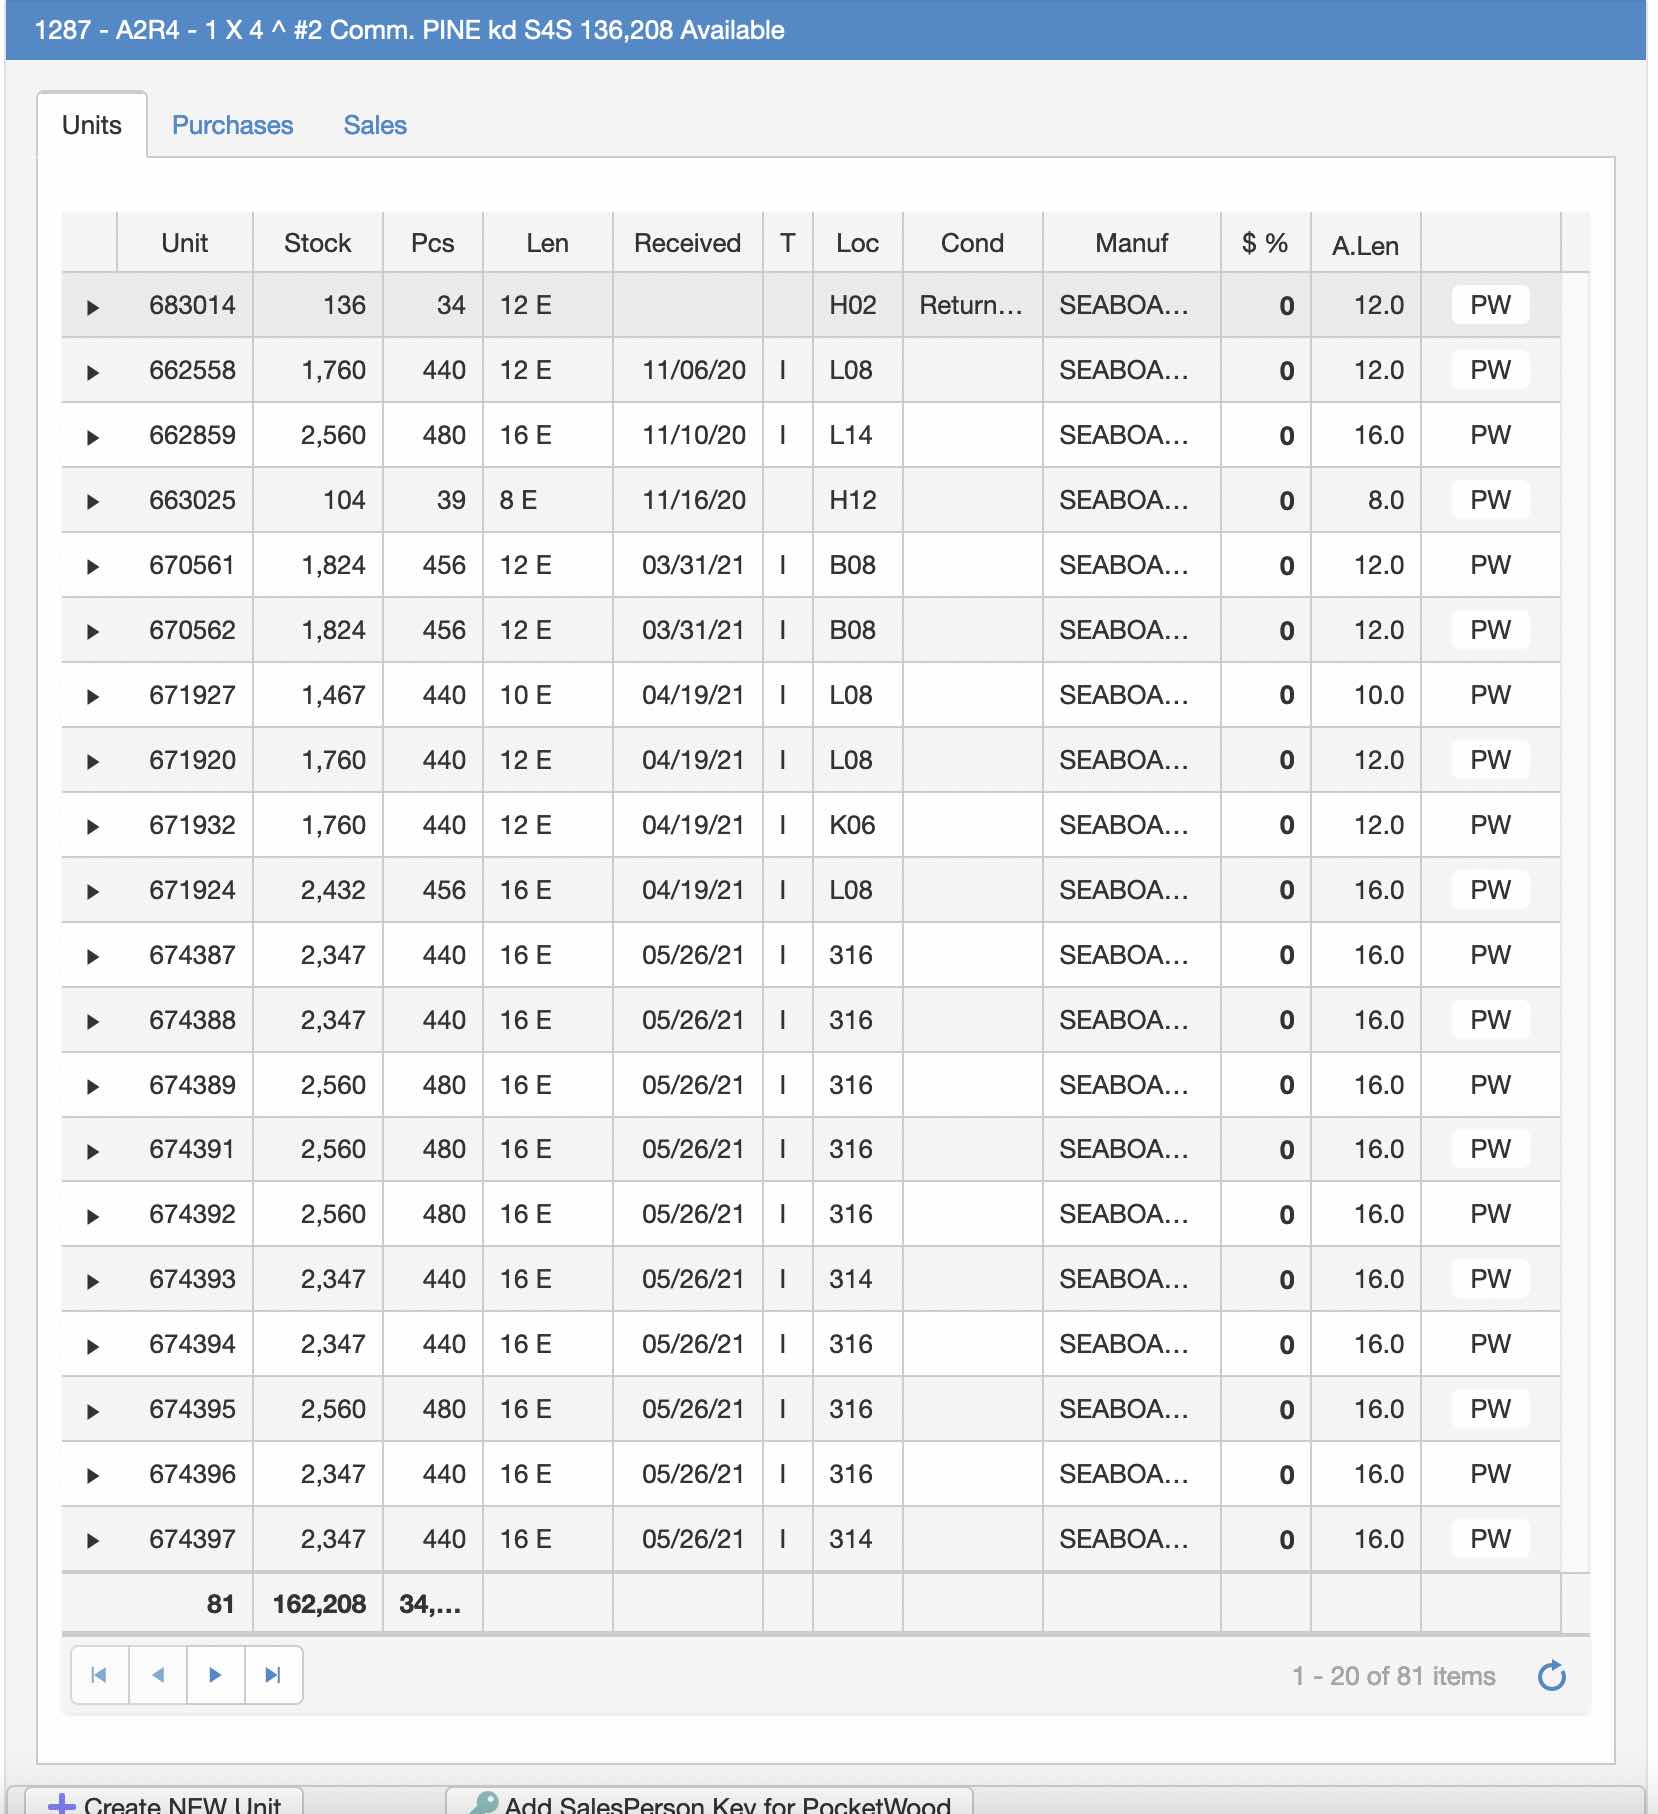This screenshot has width=1658, height=1814.
Task: Select location K06 cell
Action: pyautogui.click(x=858, y=825)
